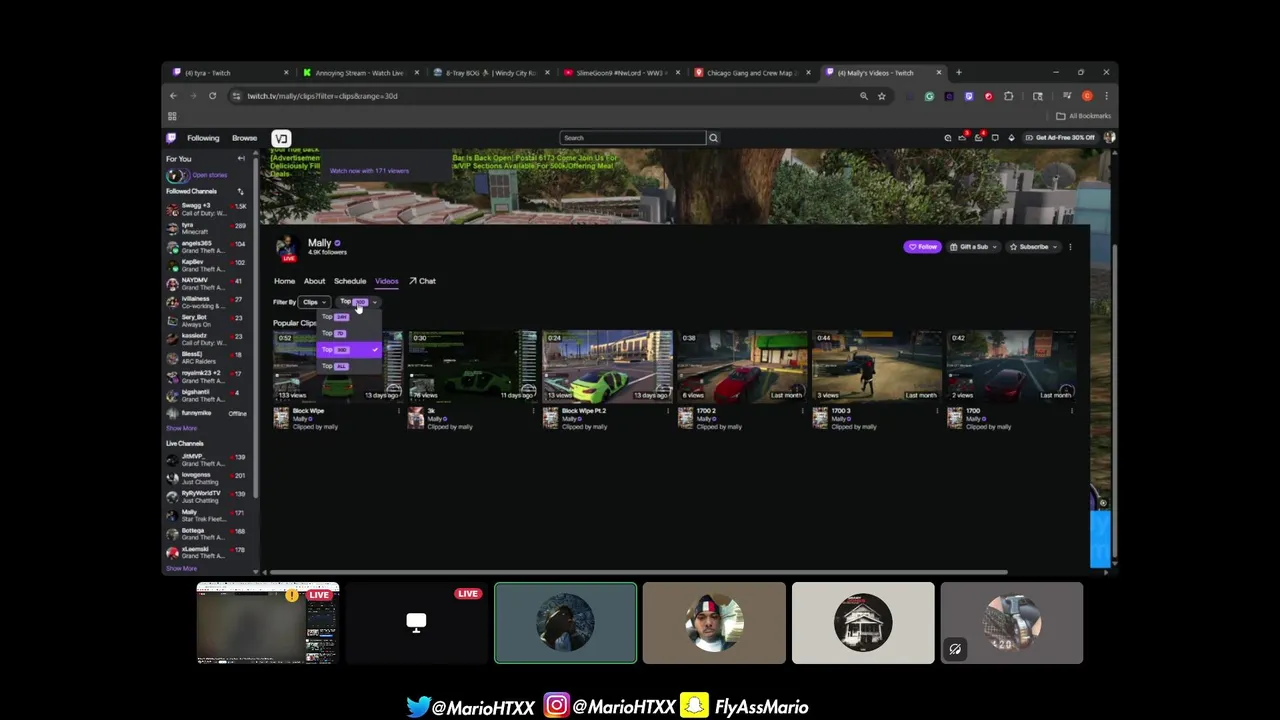Viewport: 1280px width, 720px height.
Task: Open the Chrome extensions puzzle icon
Action: [x=1008, y=96]
